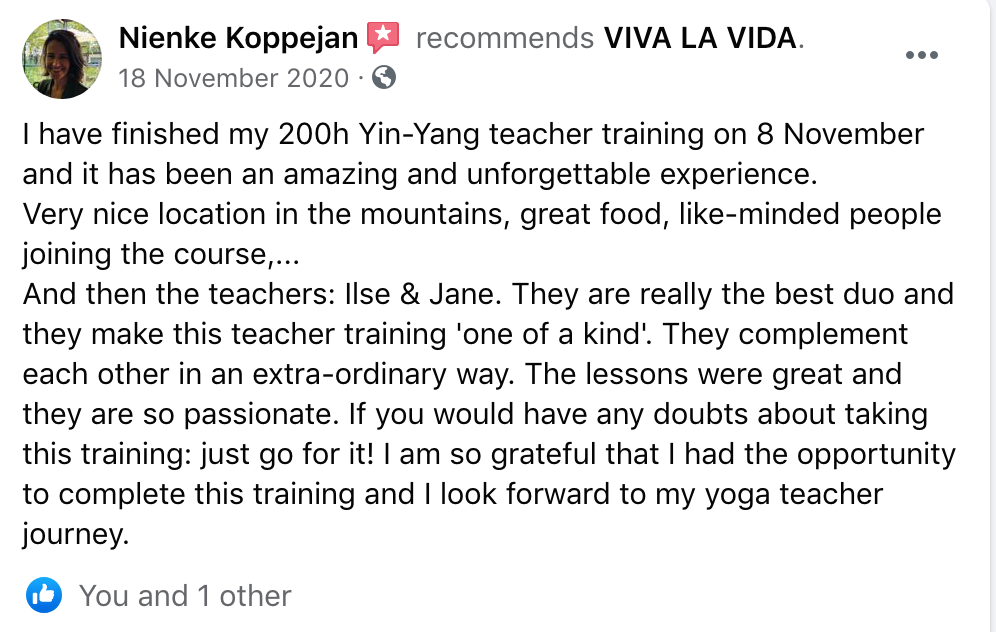Image resolution: width=996 pixels, height=632 pixels.
Task: Click 'joining the course,...' line
Action: (161, 255)
